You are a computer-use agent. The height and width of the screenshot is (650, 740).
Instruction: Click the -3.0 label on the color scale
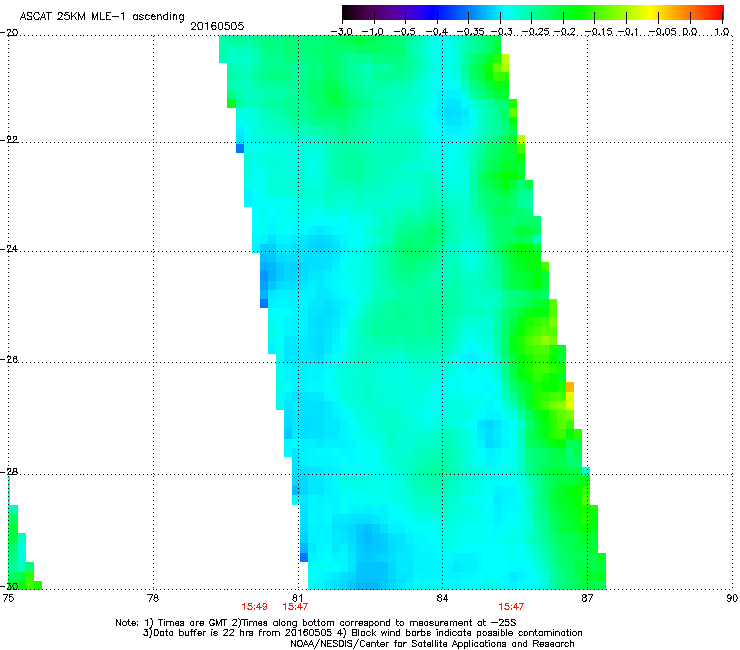click(342, 32)
